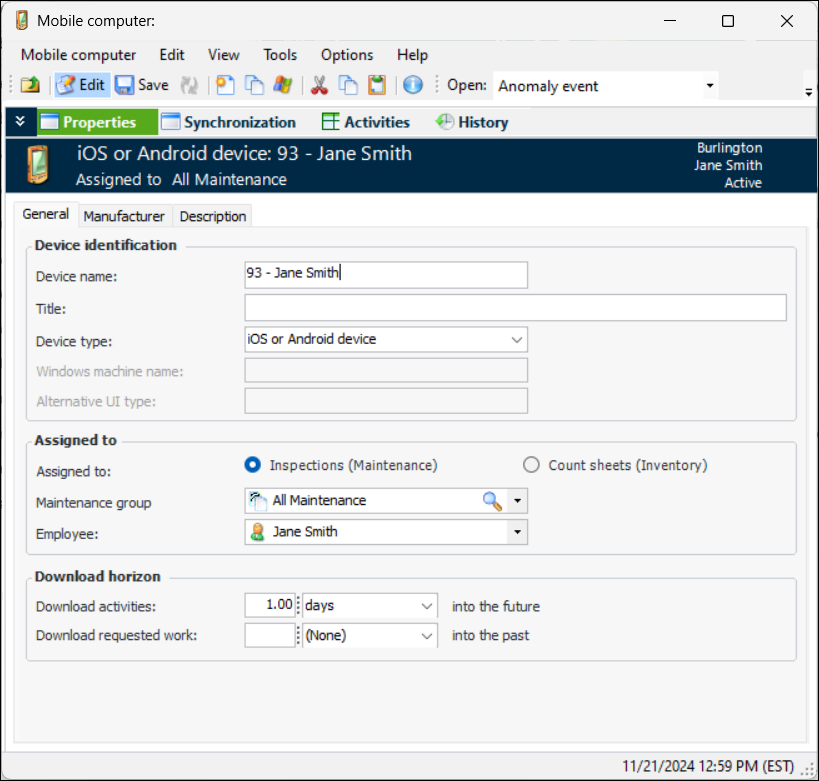Switch to the Manufacturer tab
The height and width of the screenshot is (781, 819).
pyautogui.click(x=124, y=216)
